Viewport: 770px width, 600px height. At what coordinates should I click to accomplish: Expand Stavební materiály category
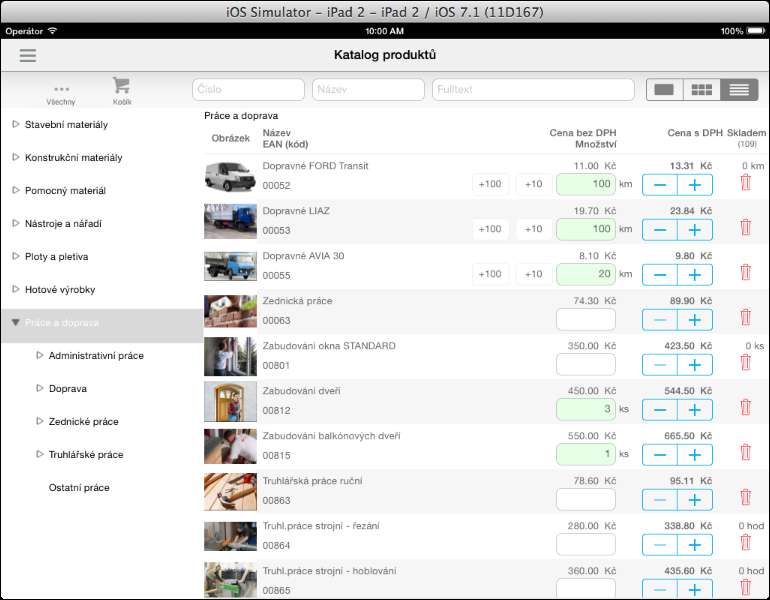tap(15, 125)
